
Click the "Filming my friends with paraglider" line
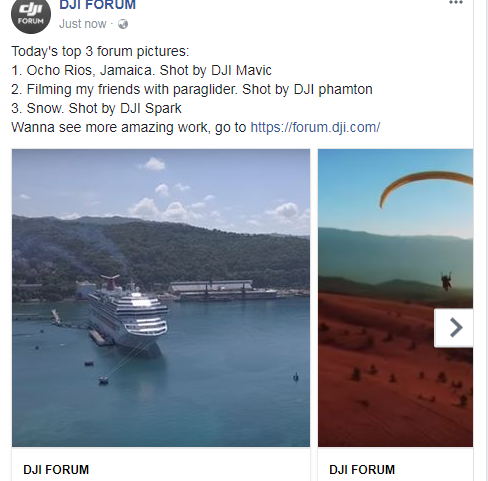pyautogui.click(x=192, y=89)
